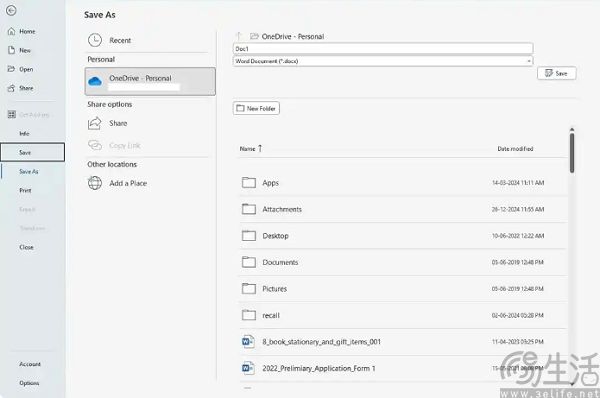Click the Recent clock icon
The image size is (600, 398).
pyautogui.click(x=95, y=40)
